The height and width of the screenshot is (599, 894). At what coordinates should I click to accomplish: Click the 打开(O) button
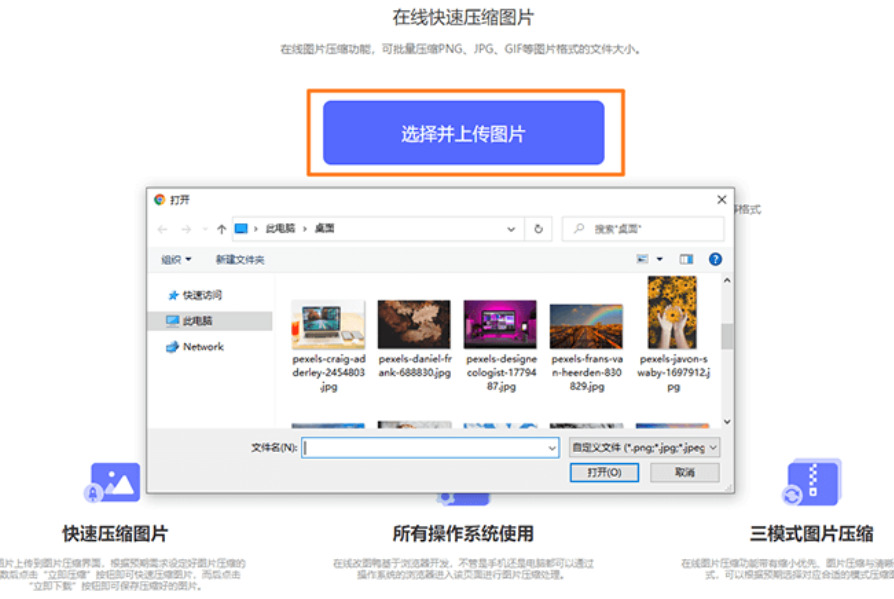604,472
